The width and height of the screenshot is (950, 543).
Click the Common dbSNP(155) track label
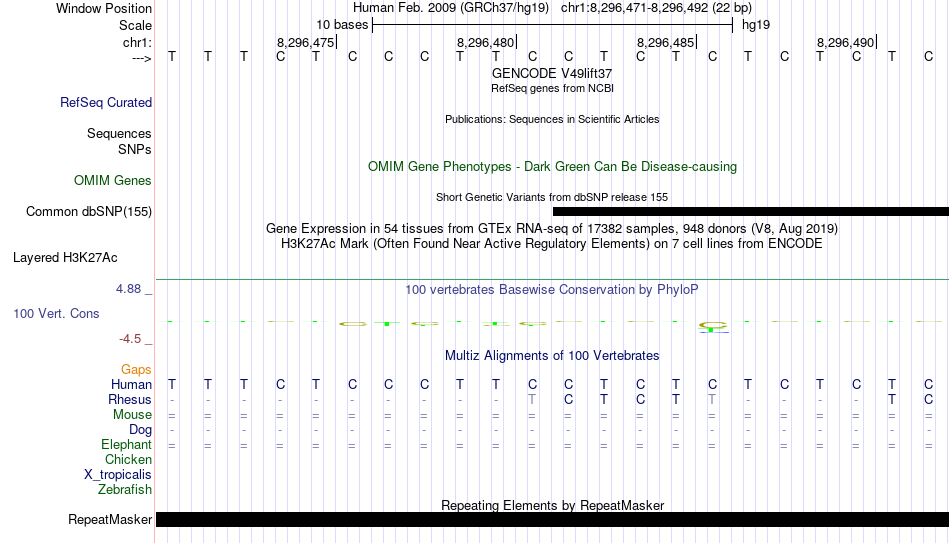[88, 212]
